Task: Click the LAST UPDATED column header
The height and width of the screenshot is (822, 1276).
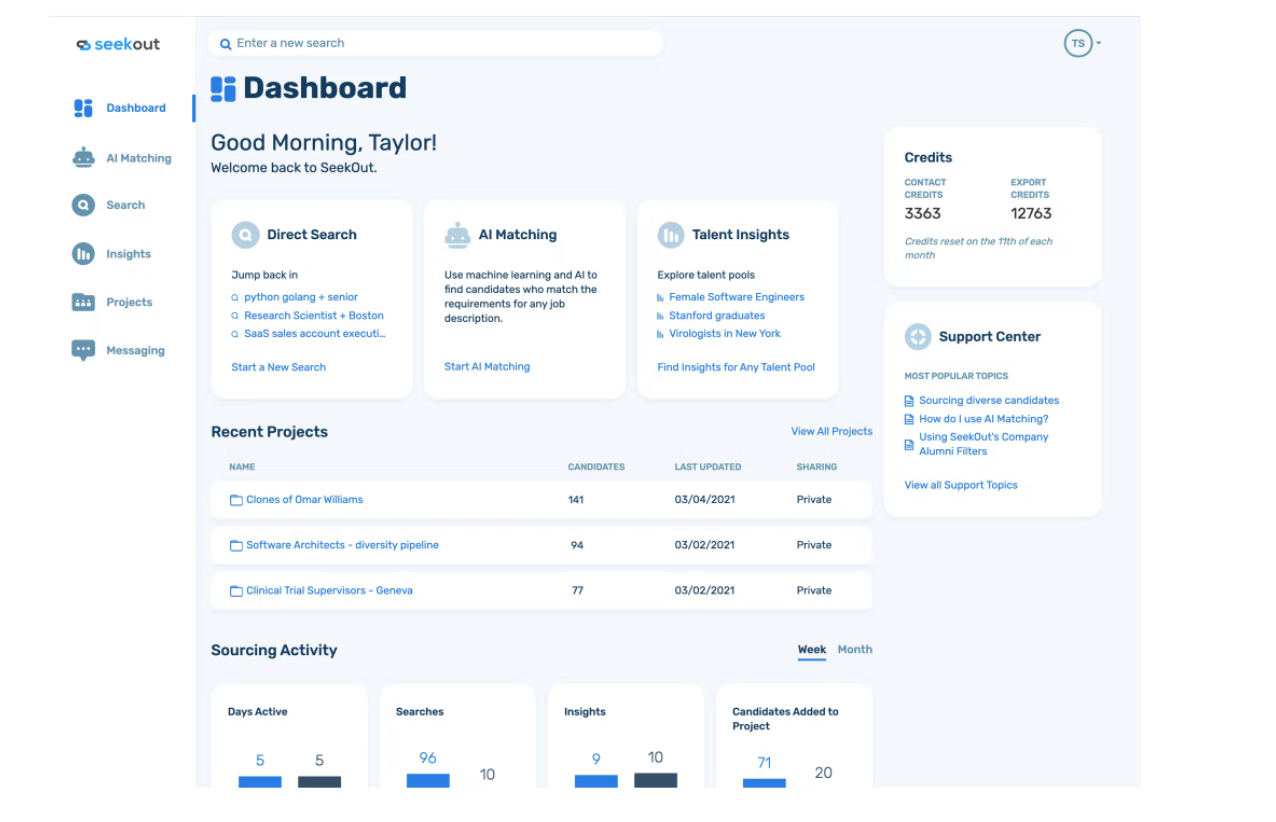Action: click(708, 467)
